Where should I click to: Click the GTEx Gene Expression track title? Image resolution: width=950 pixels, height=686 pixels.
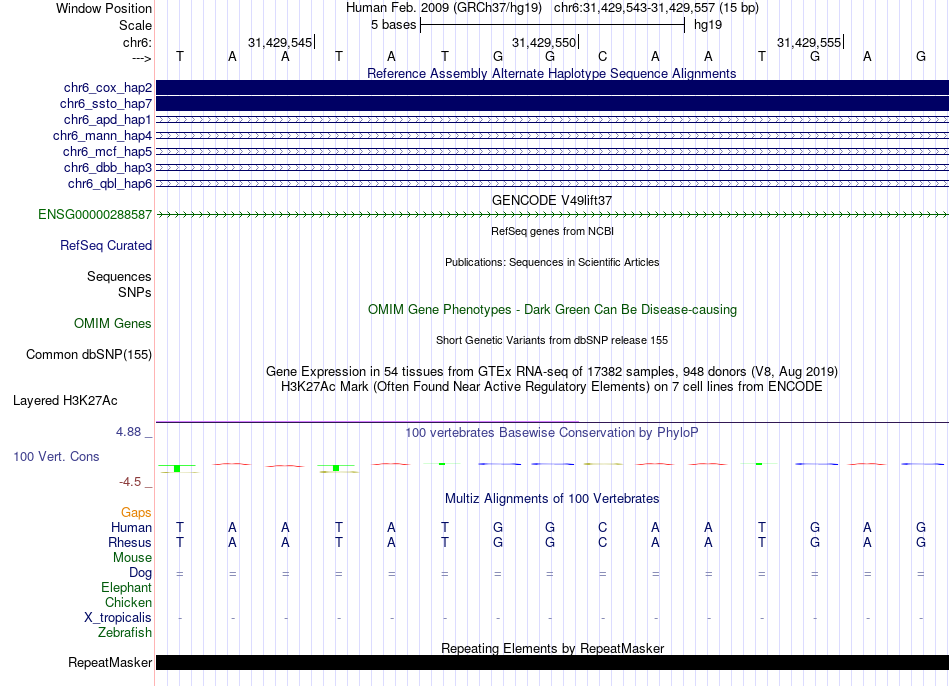pos(552,371)
